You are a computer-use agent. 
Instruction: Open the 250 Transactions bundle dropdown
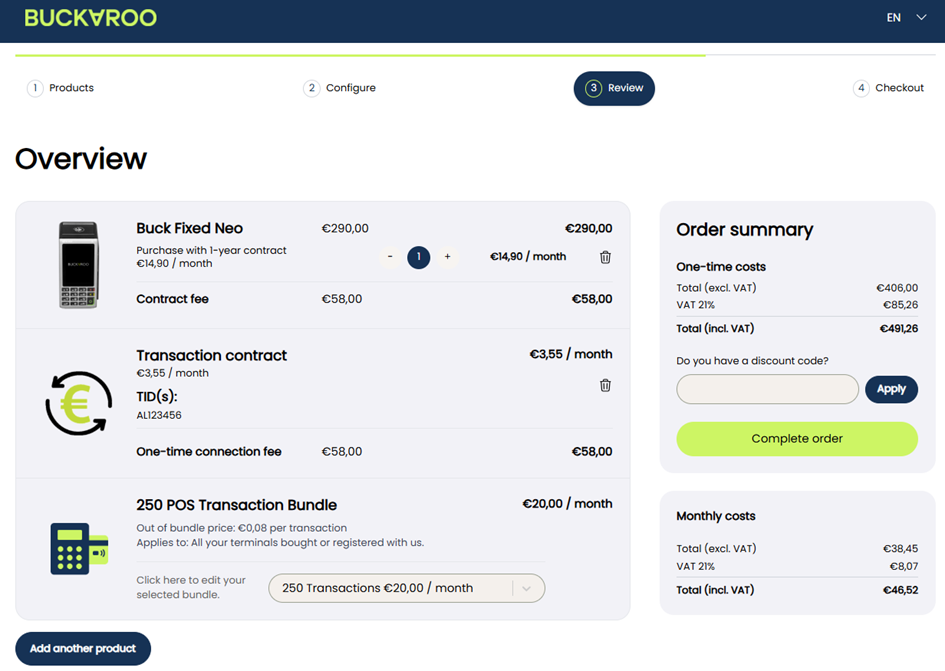[406, 588]
